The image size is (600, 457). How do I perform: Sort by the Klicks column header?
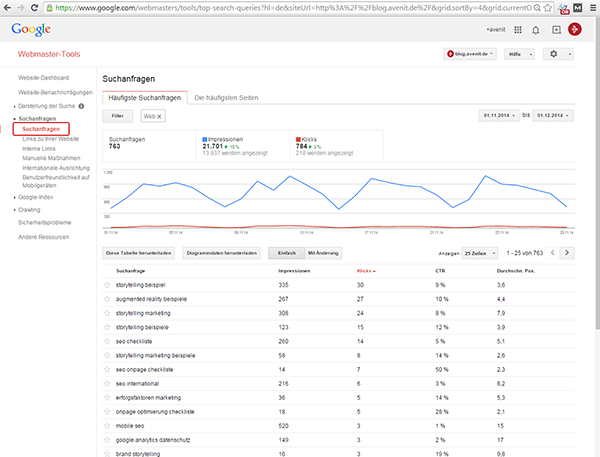[x=366, y=271]
